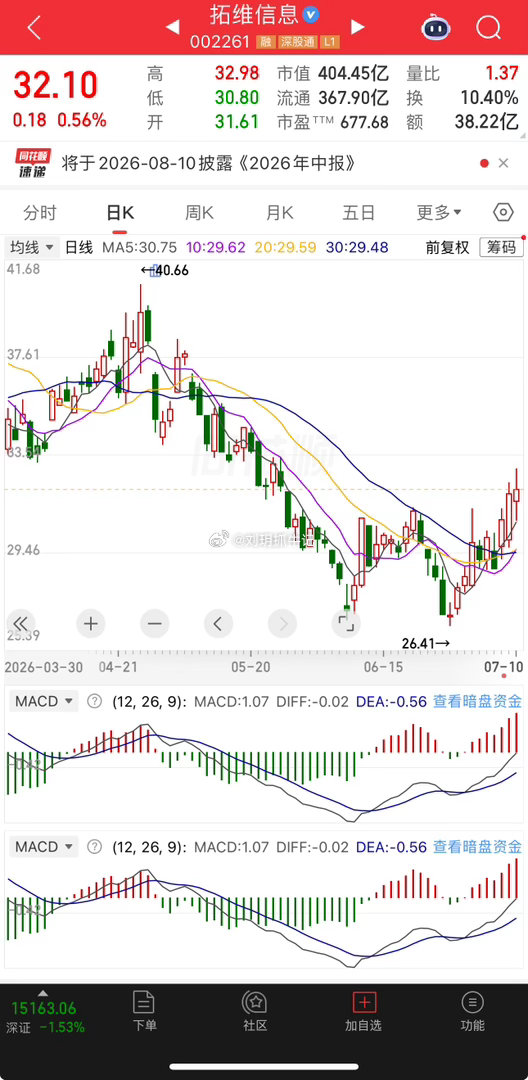Open the search magnifier icon
This screenshot has width=528, height=1080.
point(488,28)
